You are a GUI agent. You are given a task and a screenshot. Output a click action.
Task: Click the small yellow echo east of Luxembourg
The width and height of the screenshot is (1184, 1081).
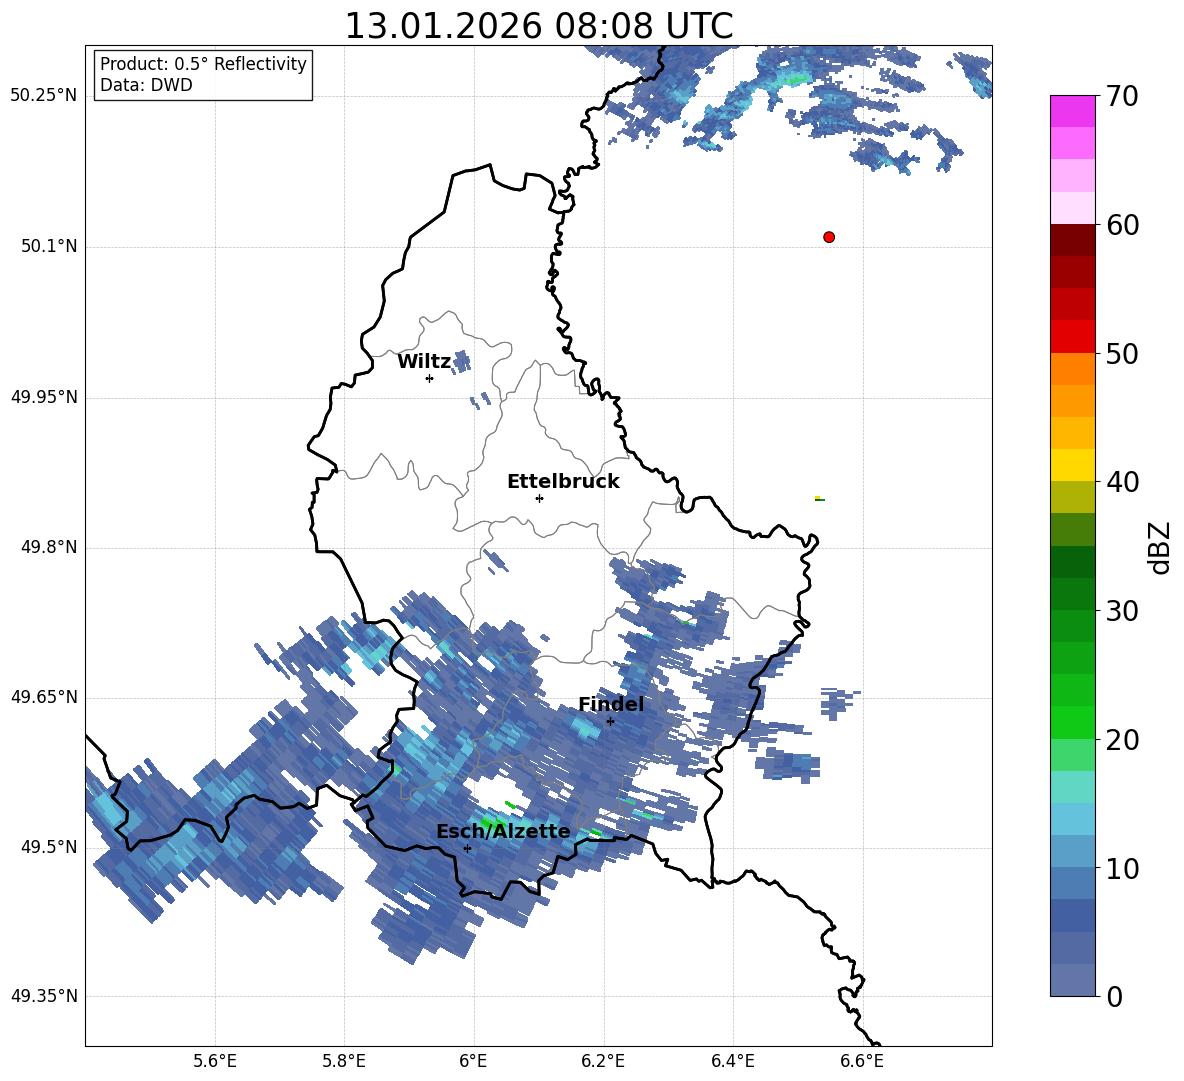point(819,498)
